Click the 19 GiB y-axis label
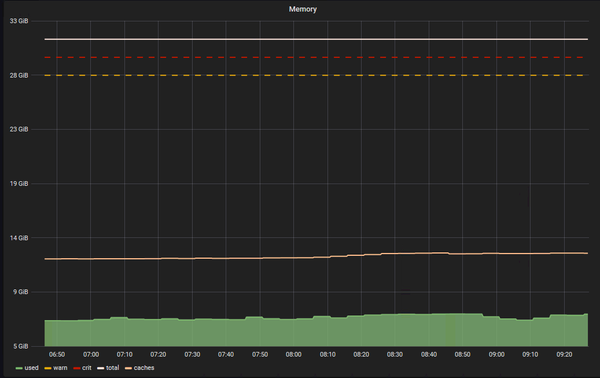The width and height of the screenshot is (600, 378). [19, 184]
